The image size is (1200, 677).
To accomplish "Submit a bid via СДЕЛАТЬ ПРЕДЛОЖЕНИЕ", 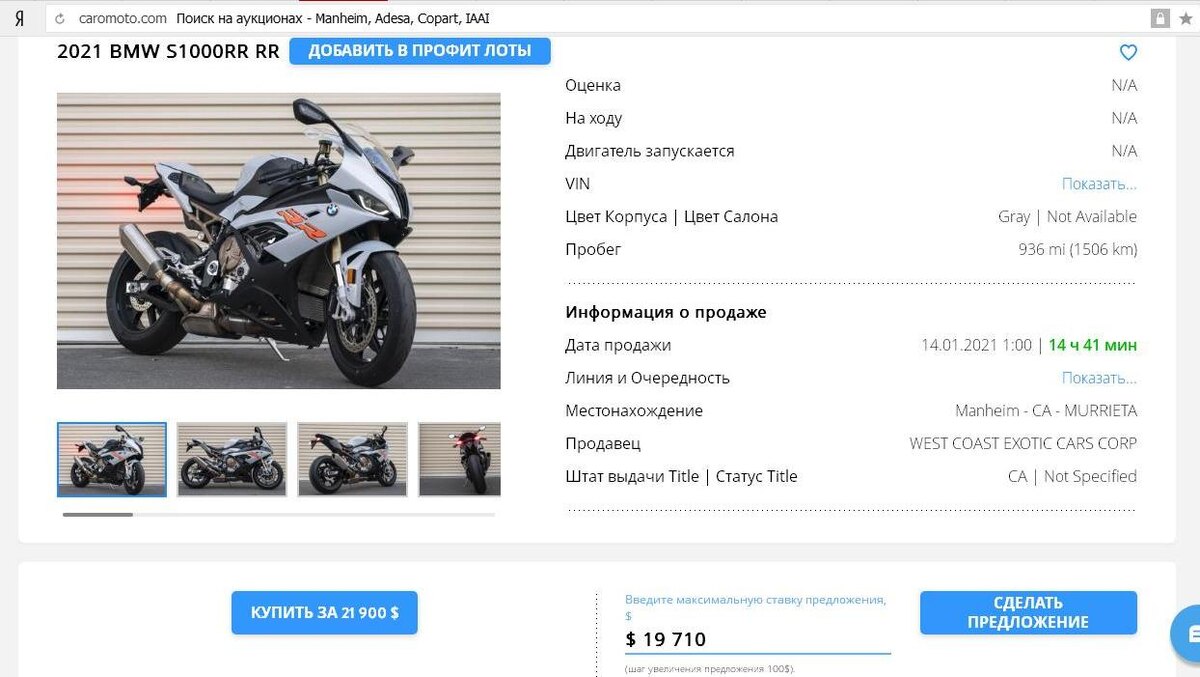I will 1028,611.
